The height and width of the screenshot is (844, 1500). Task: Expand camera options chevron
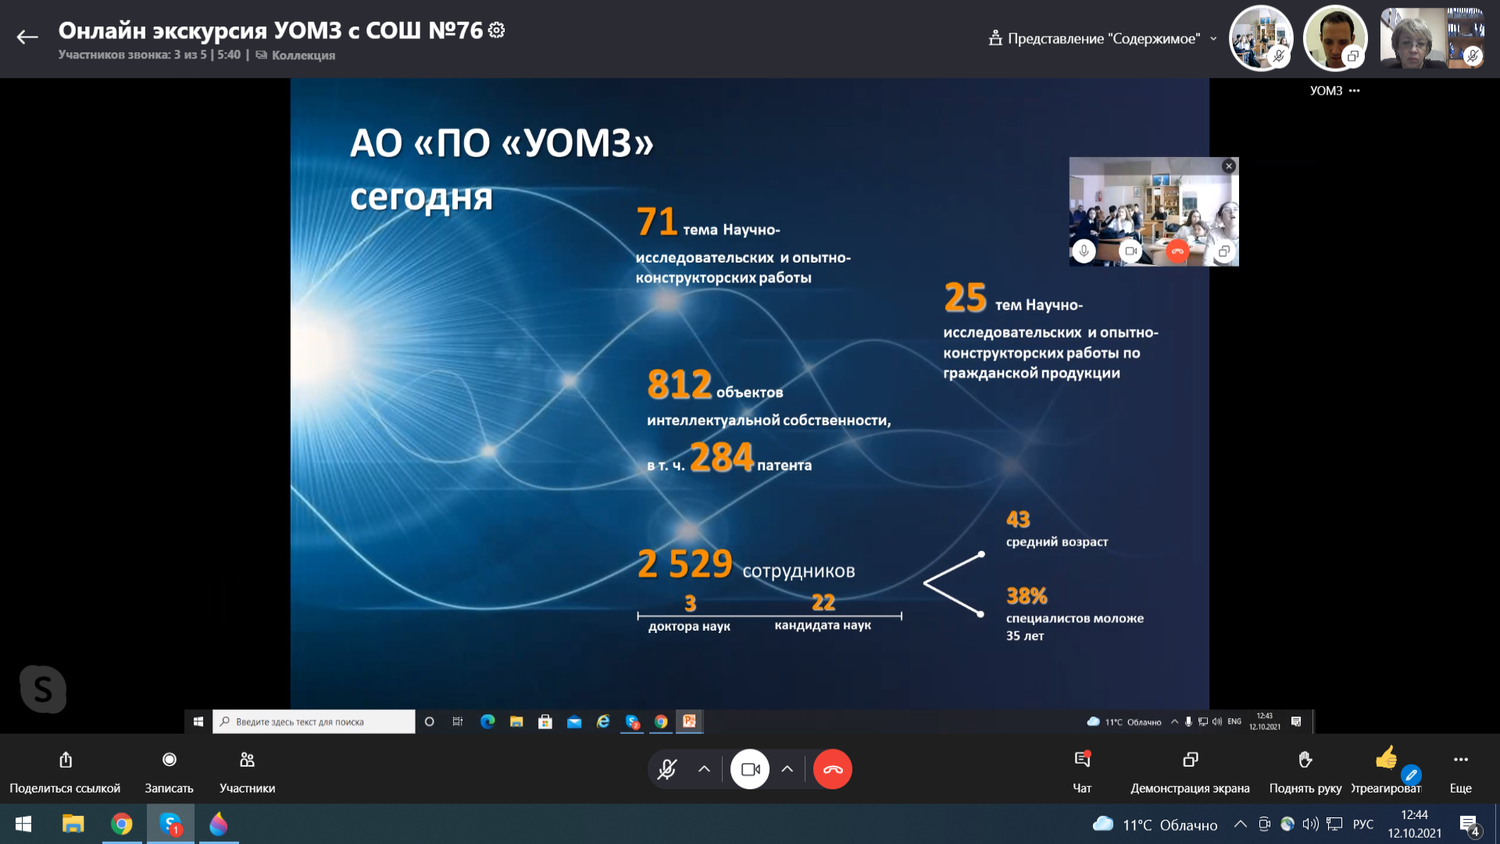[x=787, y=769]
